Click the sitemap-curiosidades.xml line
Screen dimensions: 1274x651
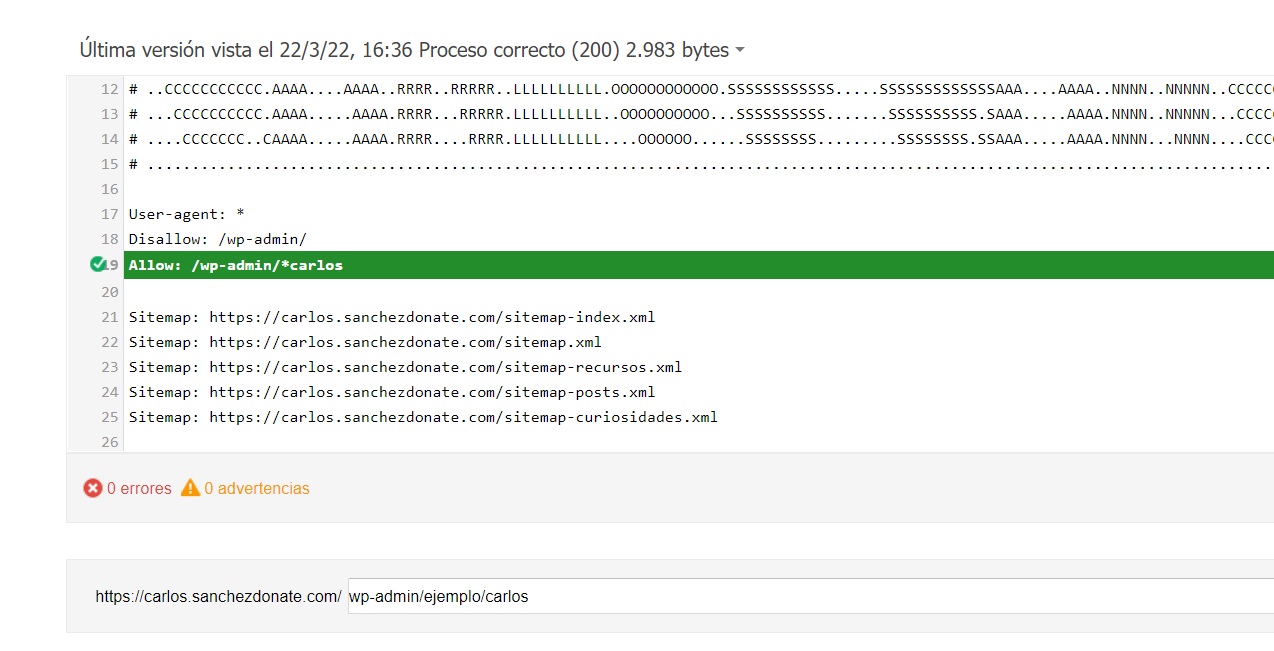(423, 417)
